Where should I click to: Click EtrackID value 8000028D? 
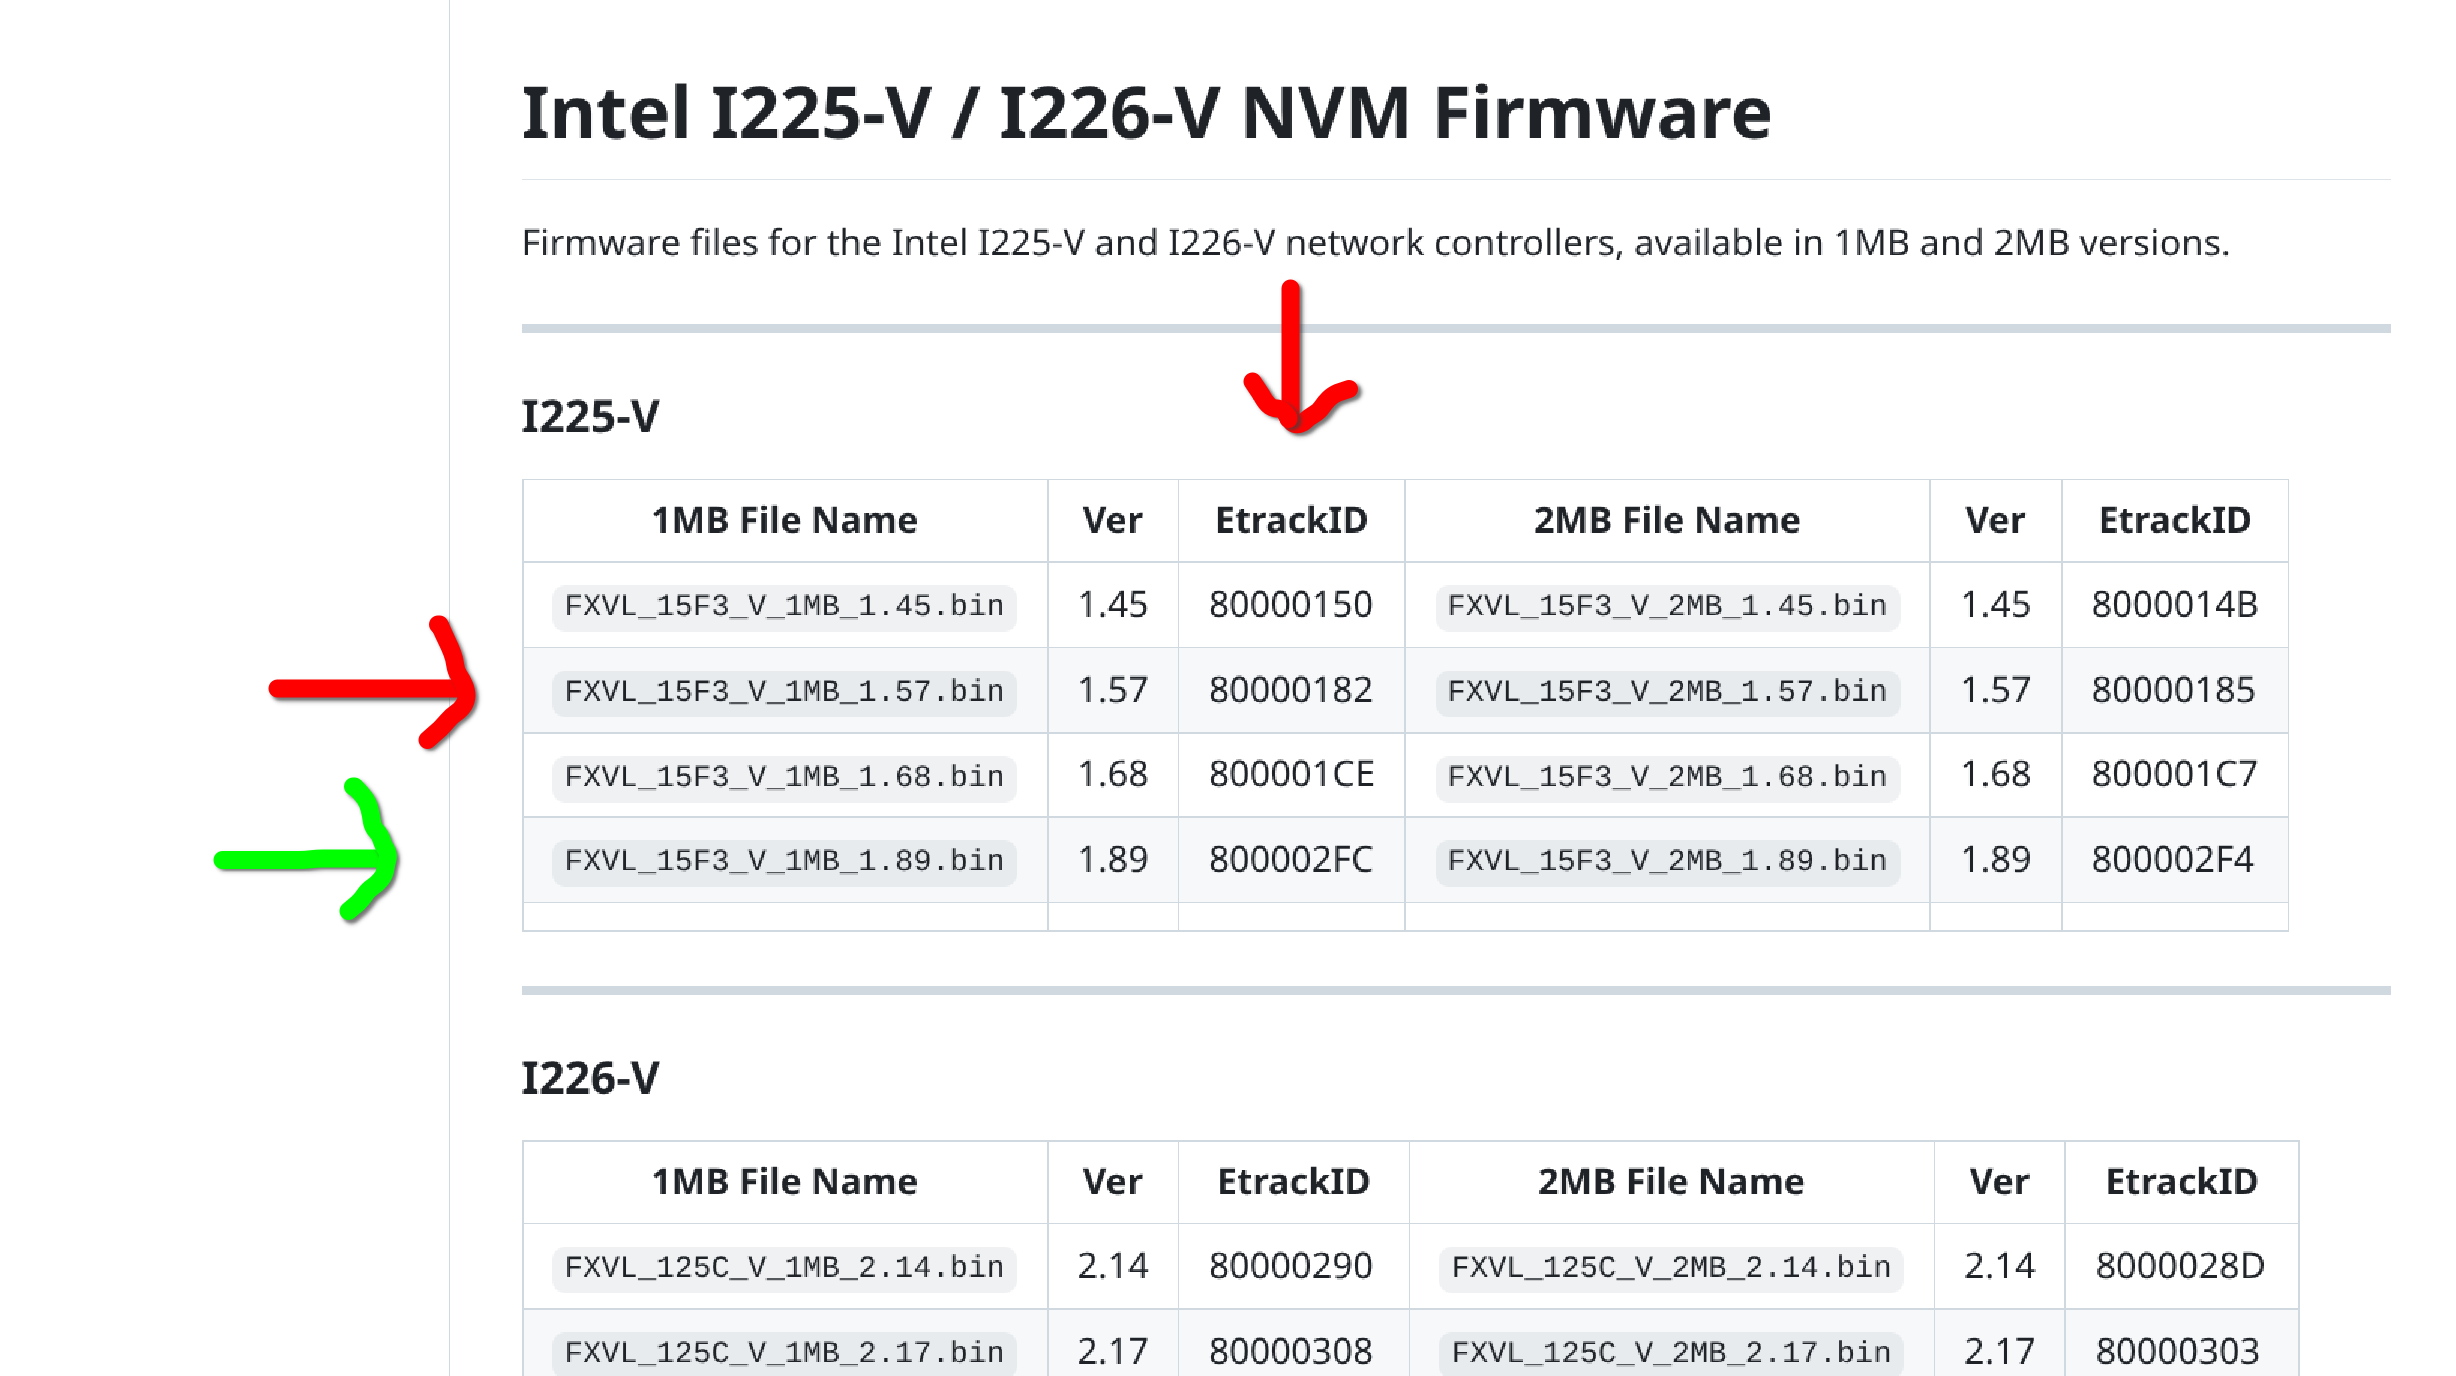pyautogui.click(x=2179, y=1266)
